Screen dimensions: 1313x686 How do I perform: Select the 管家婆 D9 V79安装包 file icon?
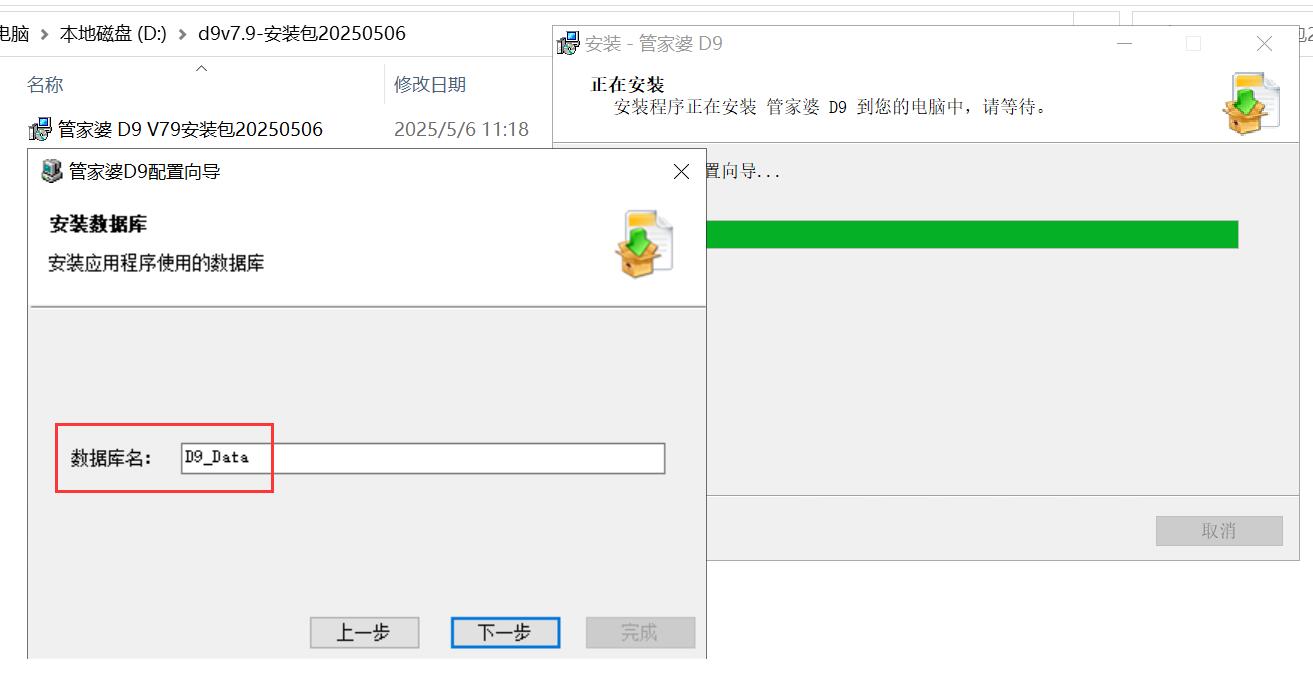40,129
